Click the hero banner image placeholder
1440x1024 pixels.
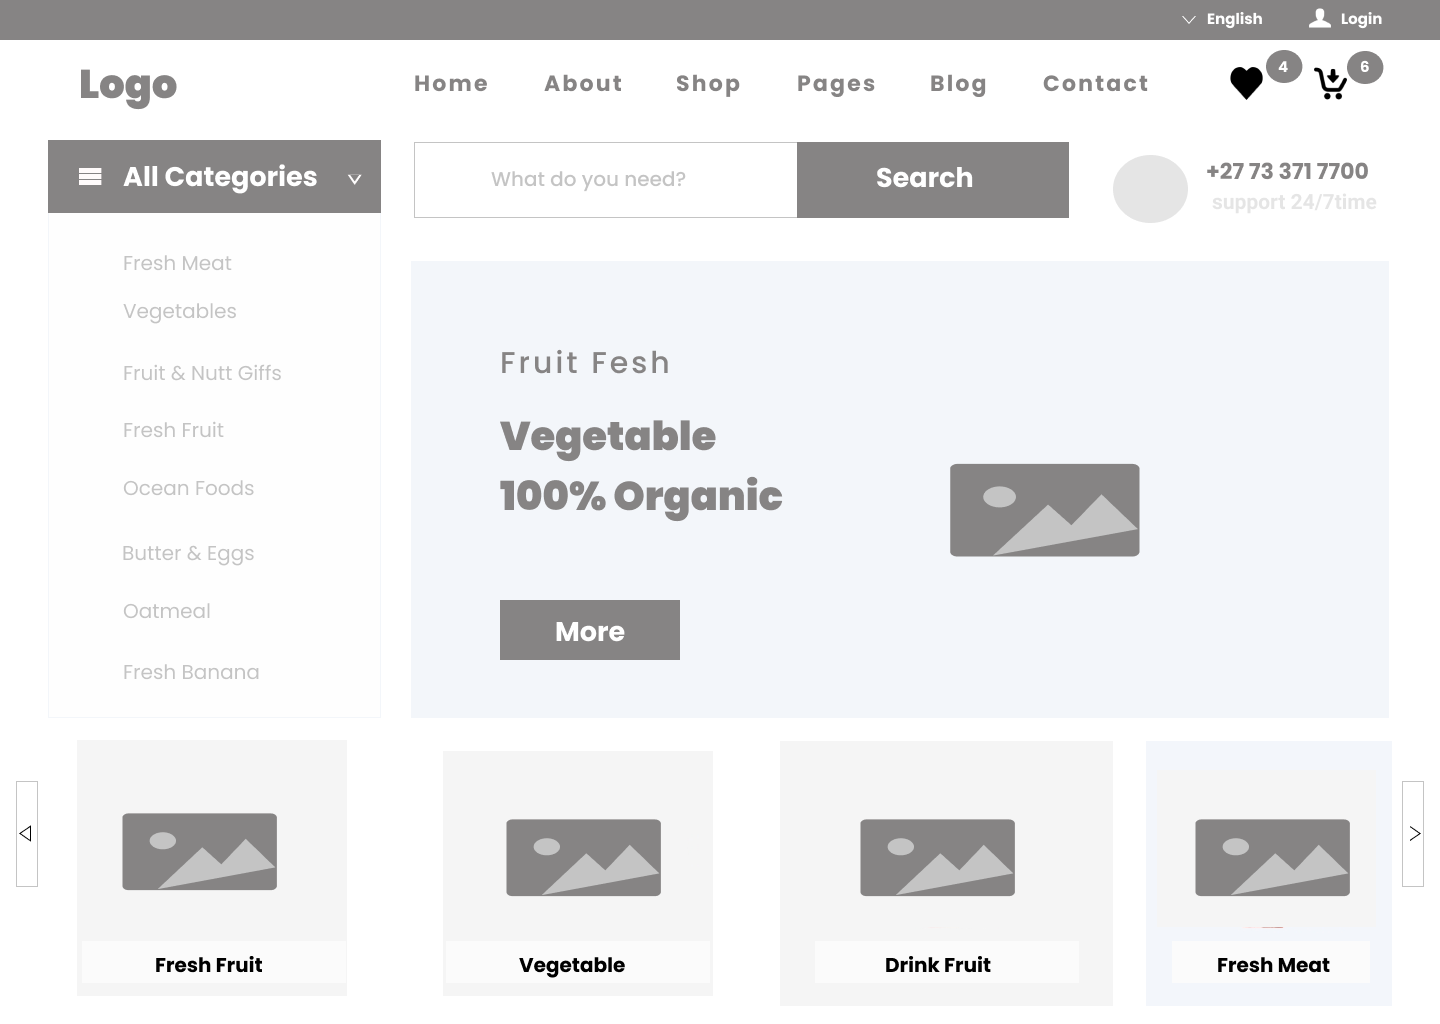(1045, 510)
